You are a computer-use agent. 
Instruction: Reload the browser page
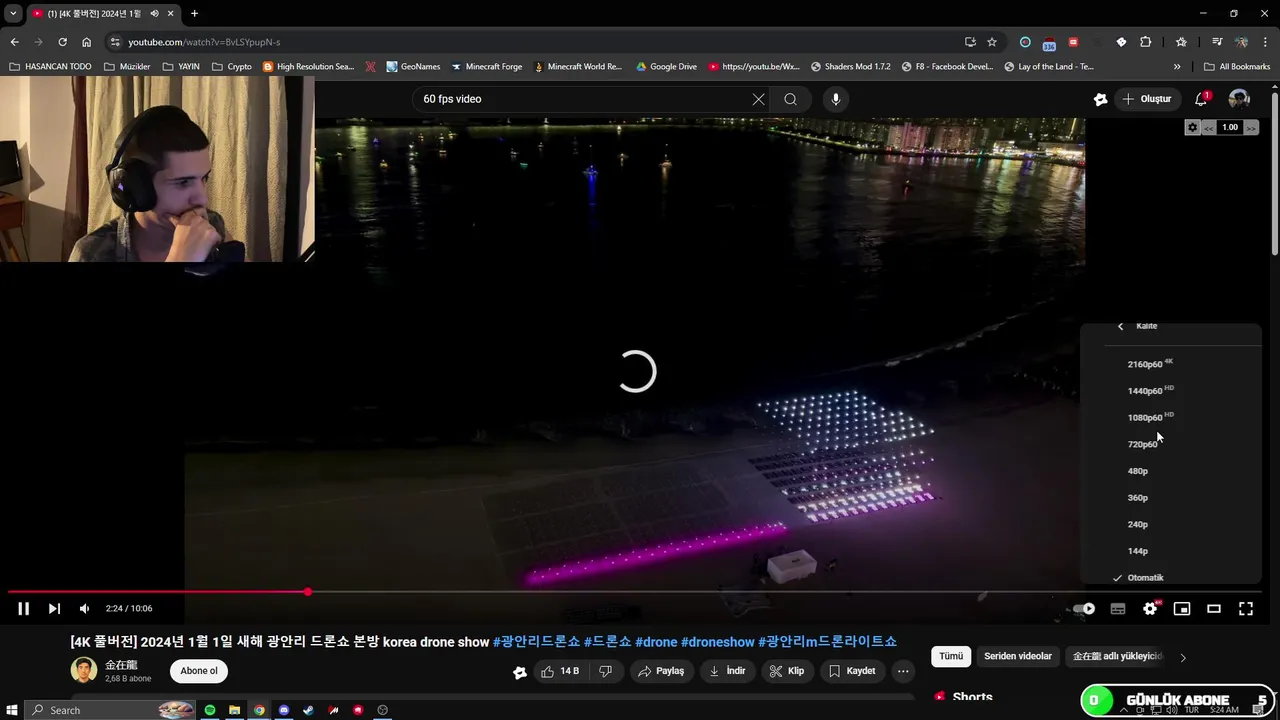pos(62,42)
